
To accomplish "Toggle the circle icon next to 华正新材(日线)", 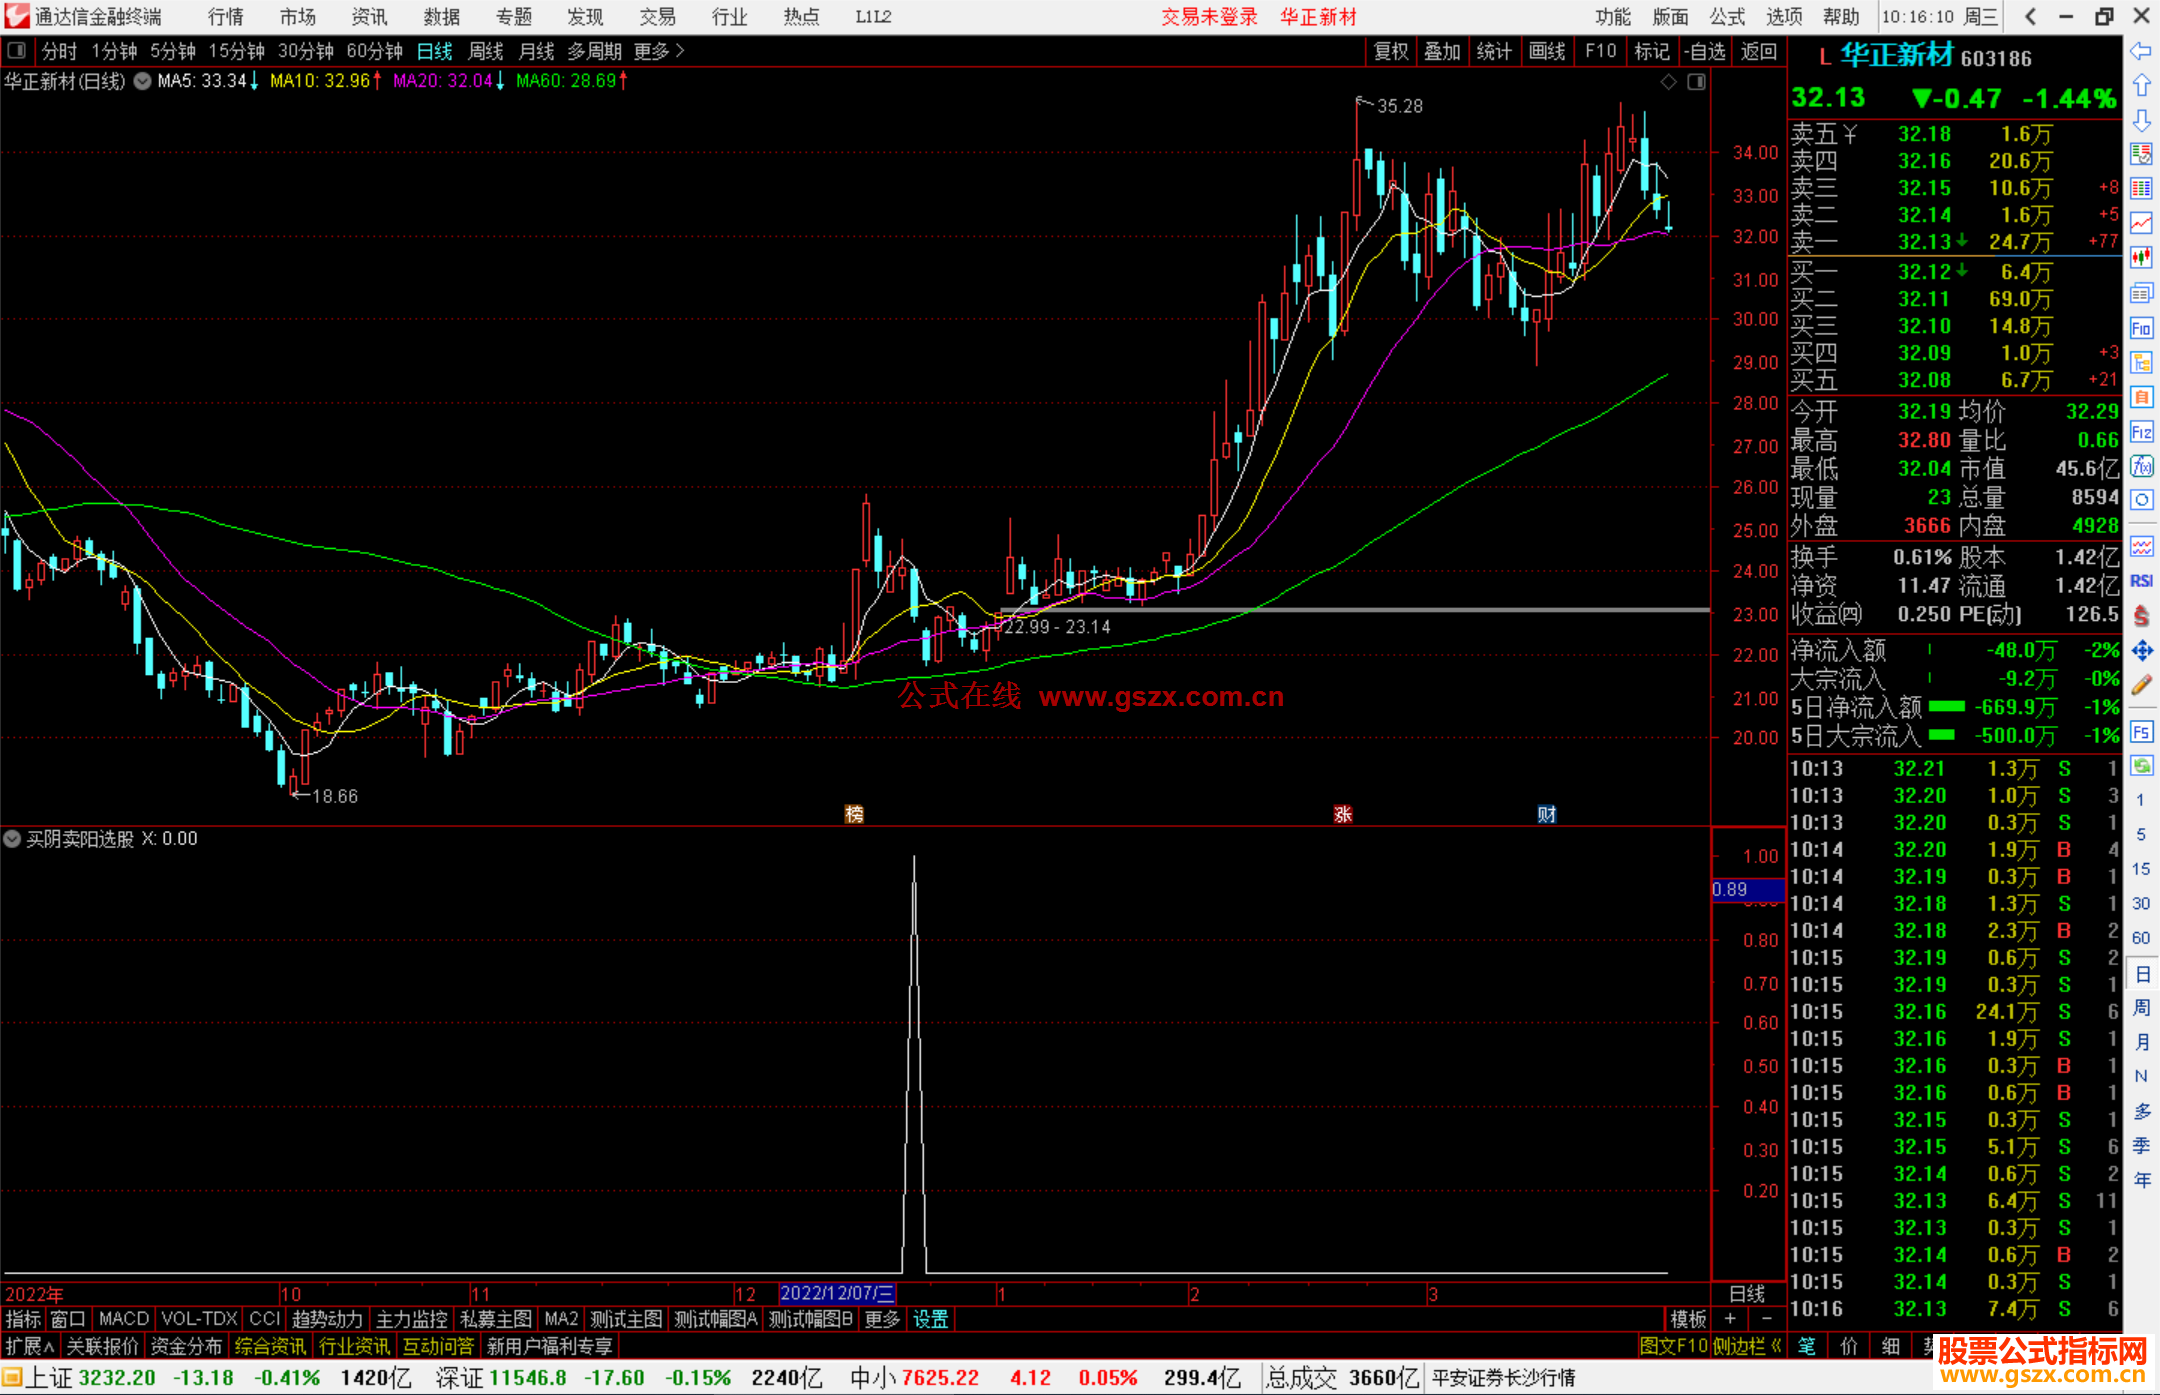I will click(143, 81).
